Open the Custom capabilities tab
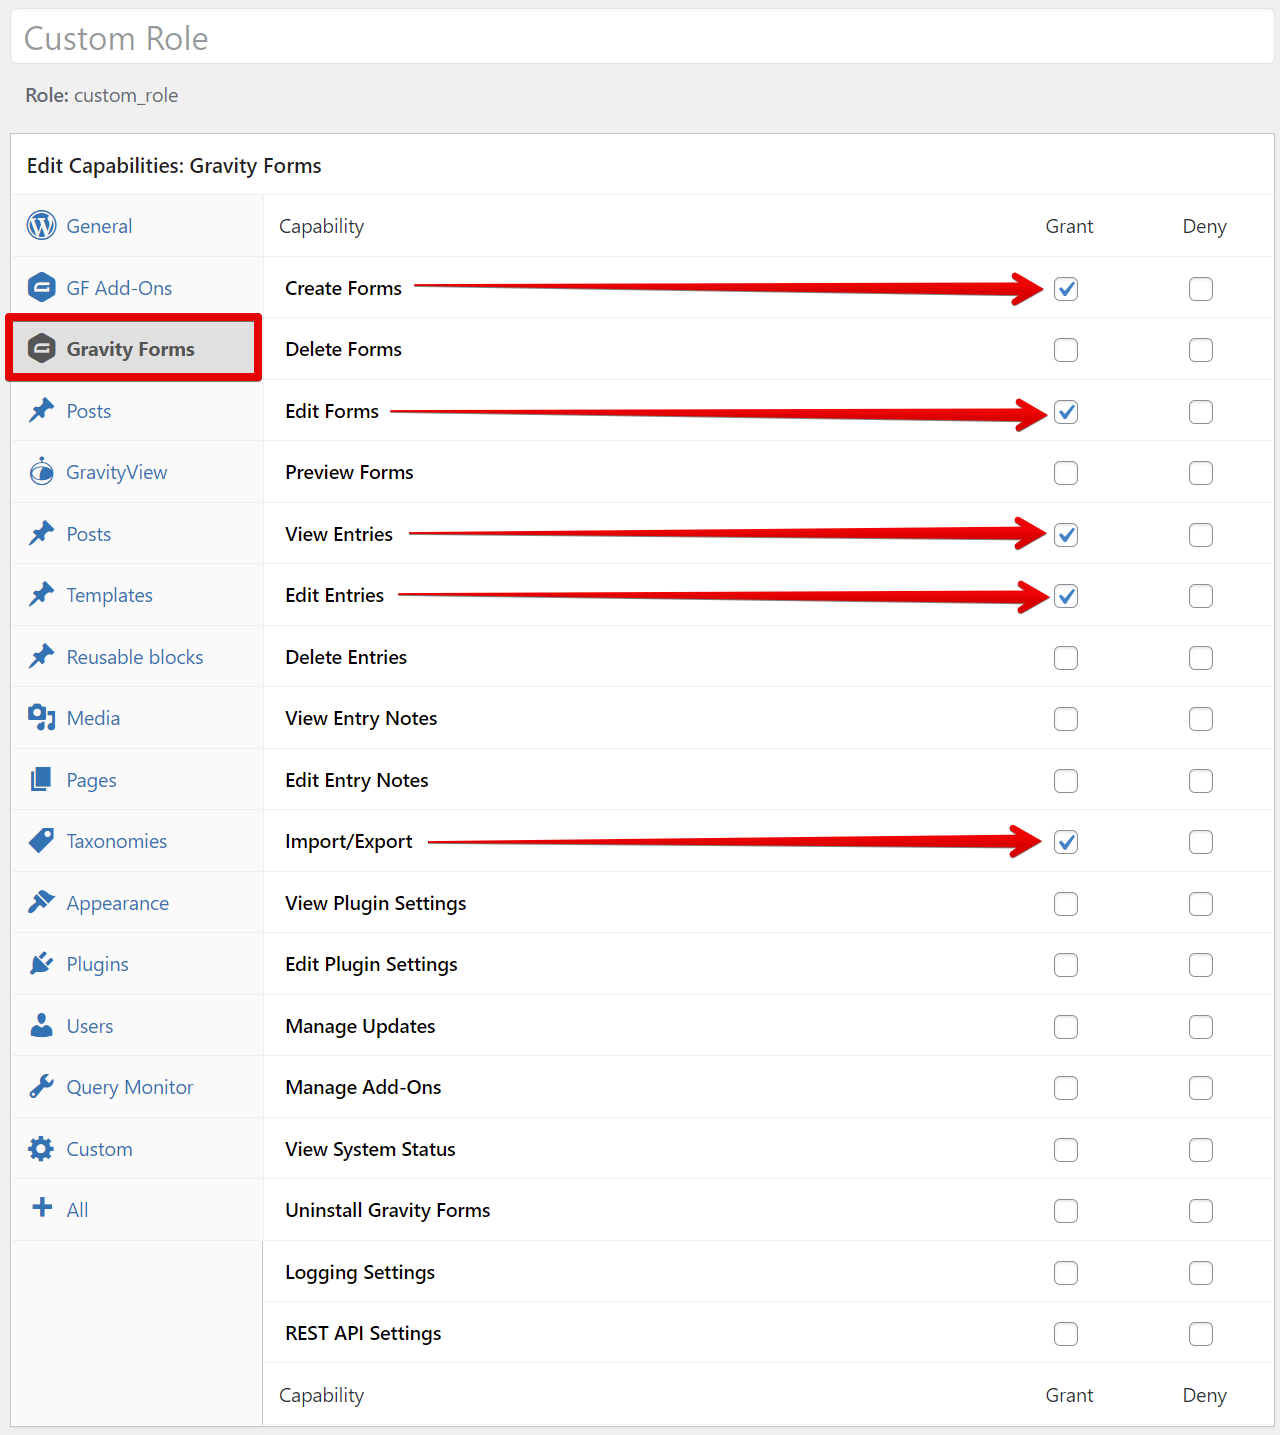 coord(137,1149)
